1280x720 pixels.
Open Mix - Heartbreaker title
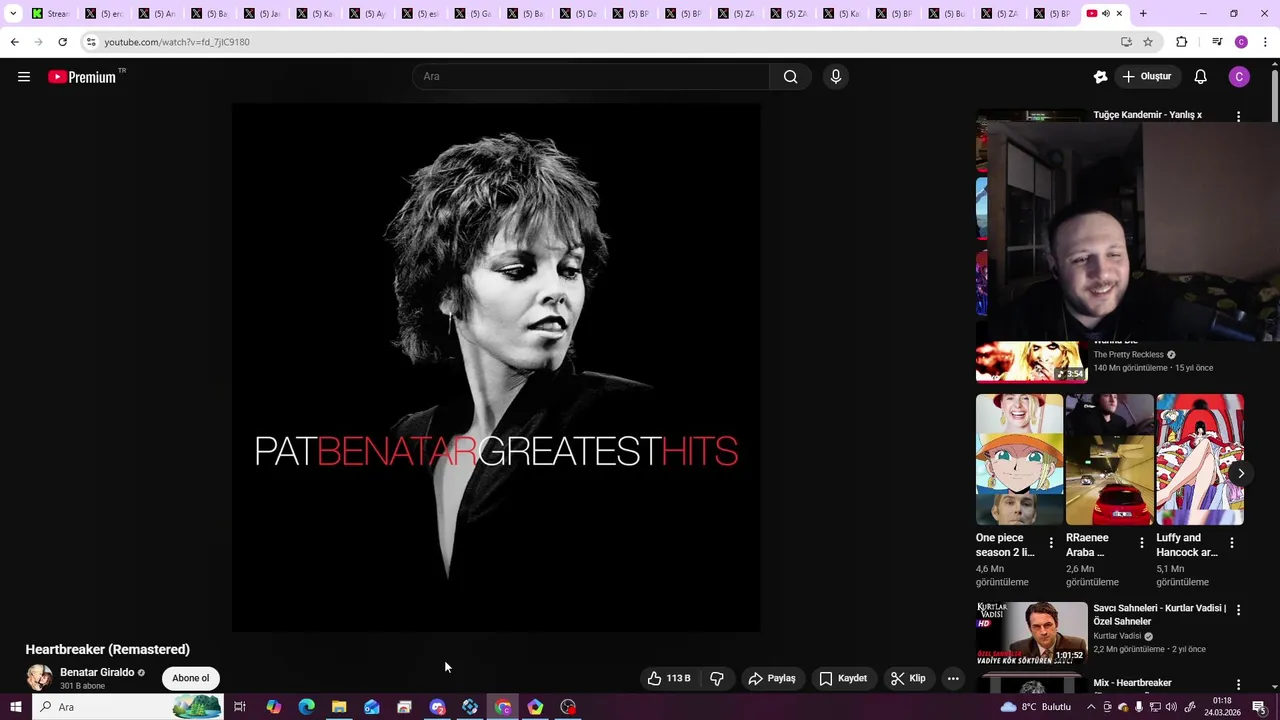click(x=1132, y=683)
